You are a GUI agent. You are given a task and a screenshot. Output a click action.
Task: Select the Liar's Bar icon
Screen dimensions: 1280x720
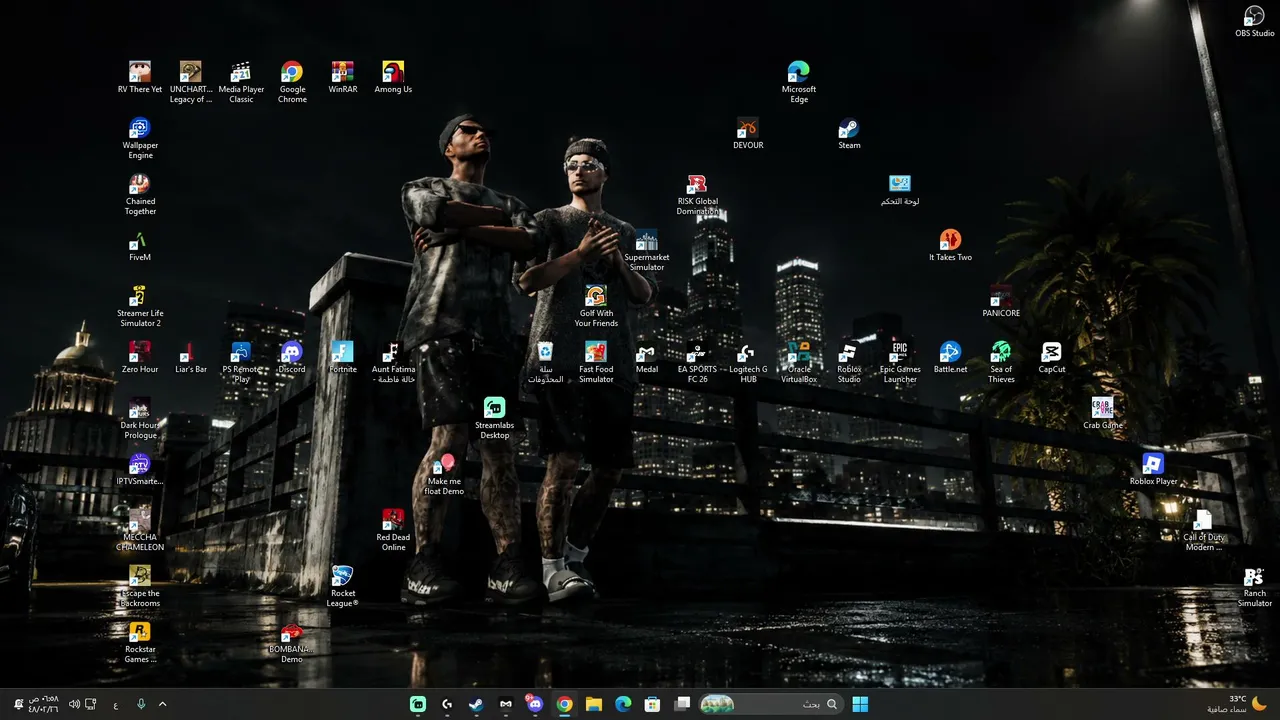click(x=191, y=358)
